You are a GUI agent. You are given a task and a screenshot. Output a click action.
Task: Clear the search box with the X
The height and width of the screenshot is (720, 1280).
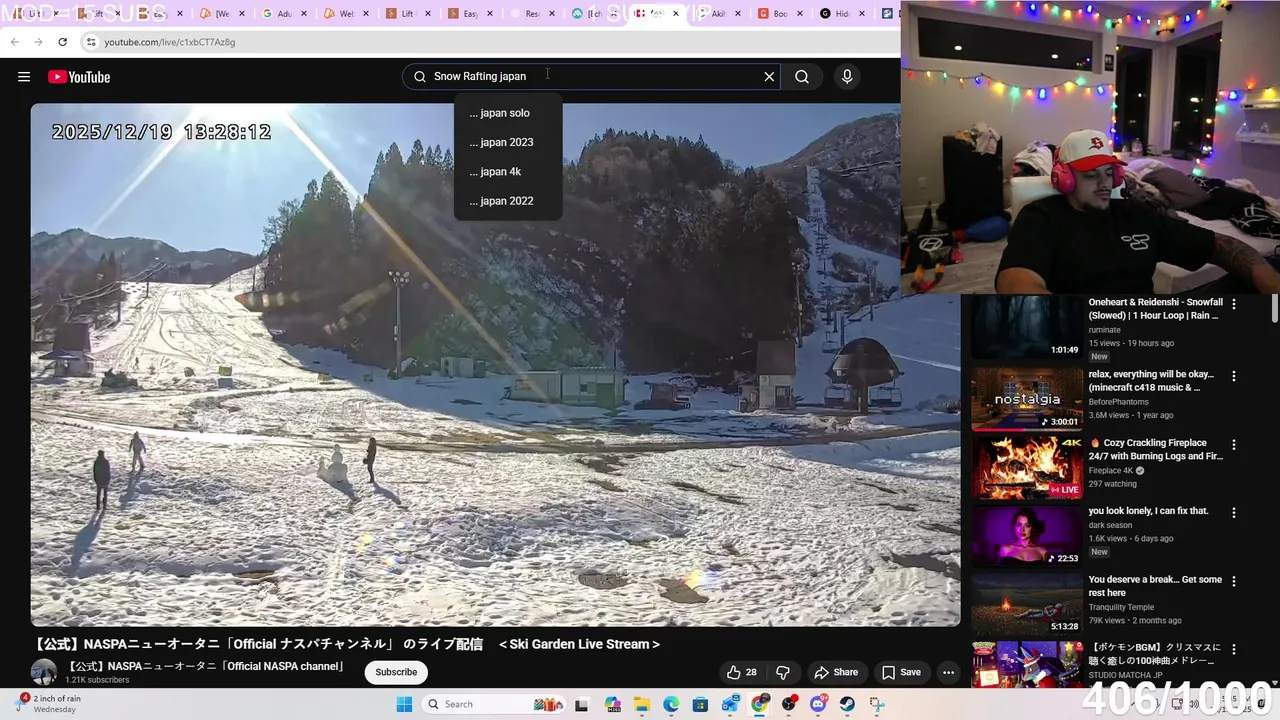[x=769, y=77]
